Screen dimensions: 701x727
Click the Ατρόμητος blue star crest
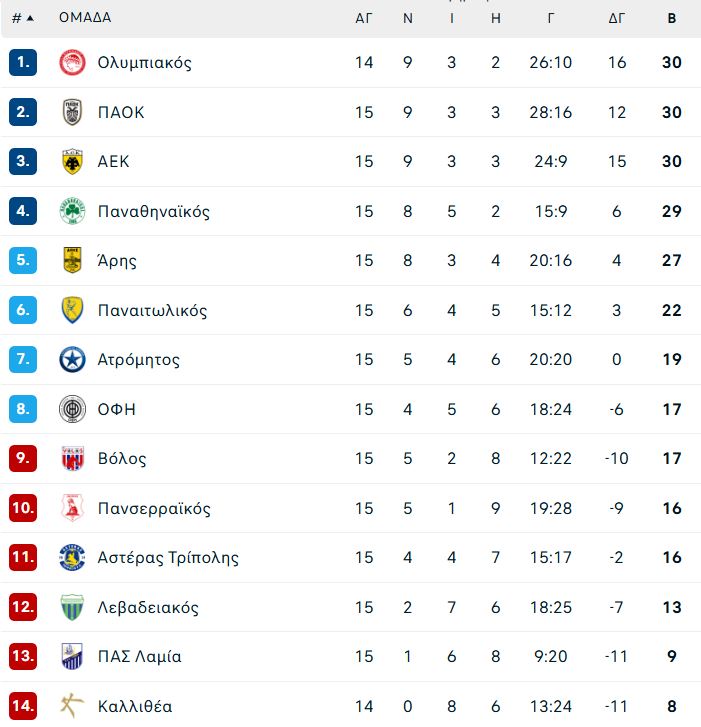72,359
